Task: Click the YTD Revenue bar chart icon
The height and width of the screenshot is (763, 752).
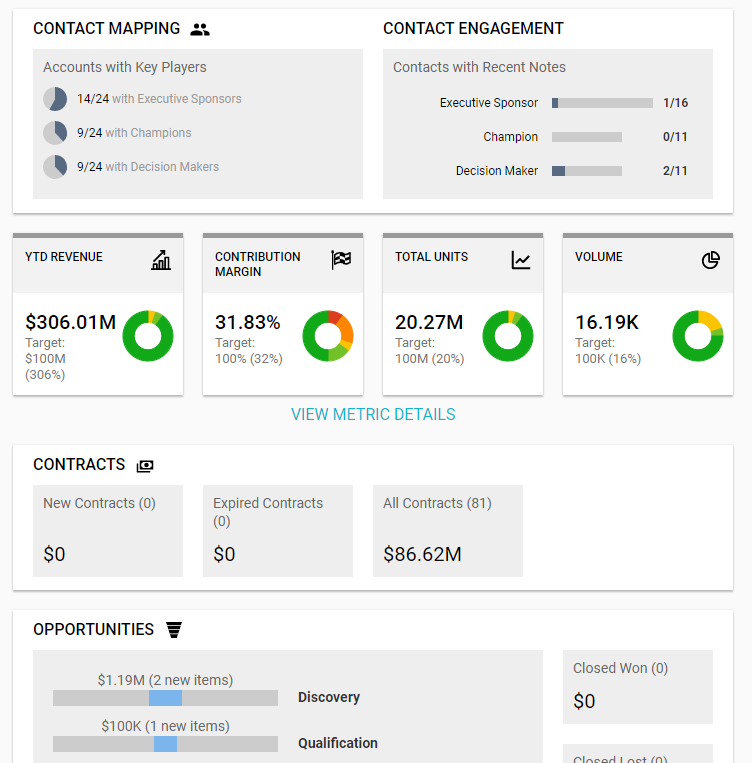Action: 161,260
